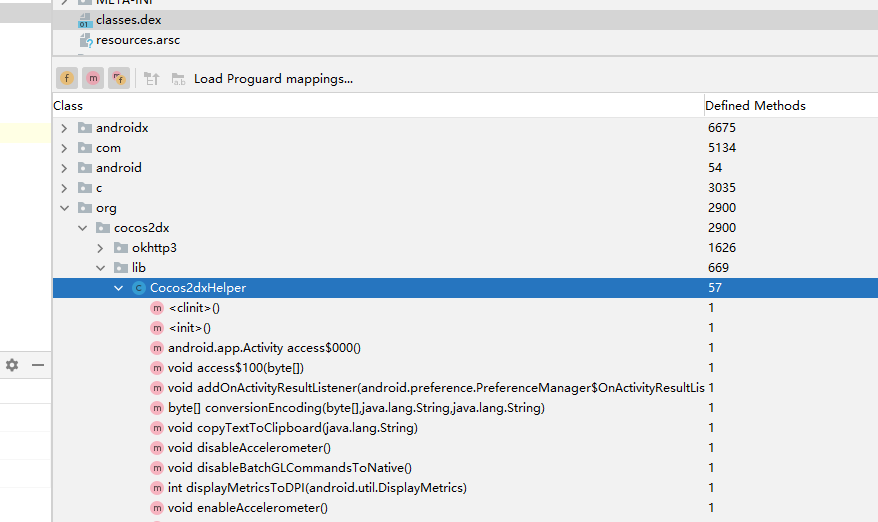Click okhttp3 method count 1626
The image size is (878, 522).
tap(722, 248)
